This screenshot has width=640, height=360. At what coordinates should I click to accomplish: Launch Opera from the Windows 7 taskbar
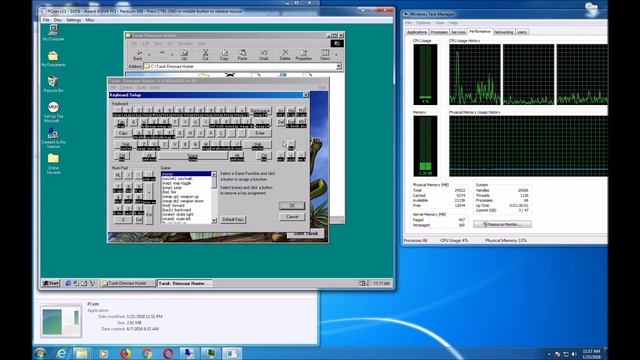(168, 353)
